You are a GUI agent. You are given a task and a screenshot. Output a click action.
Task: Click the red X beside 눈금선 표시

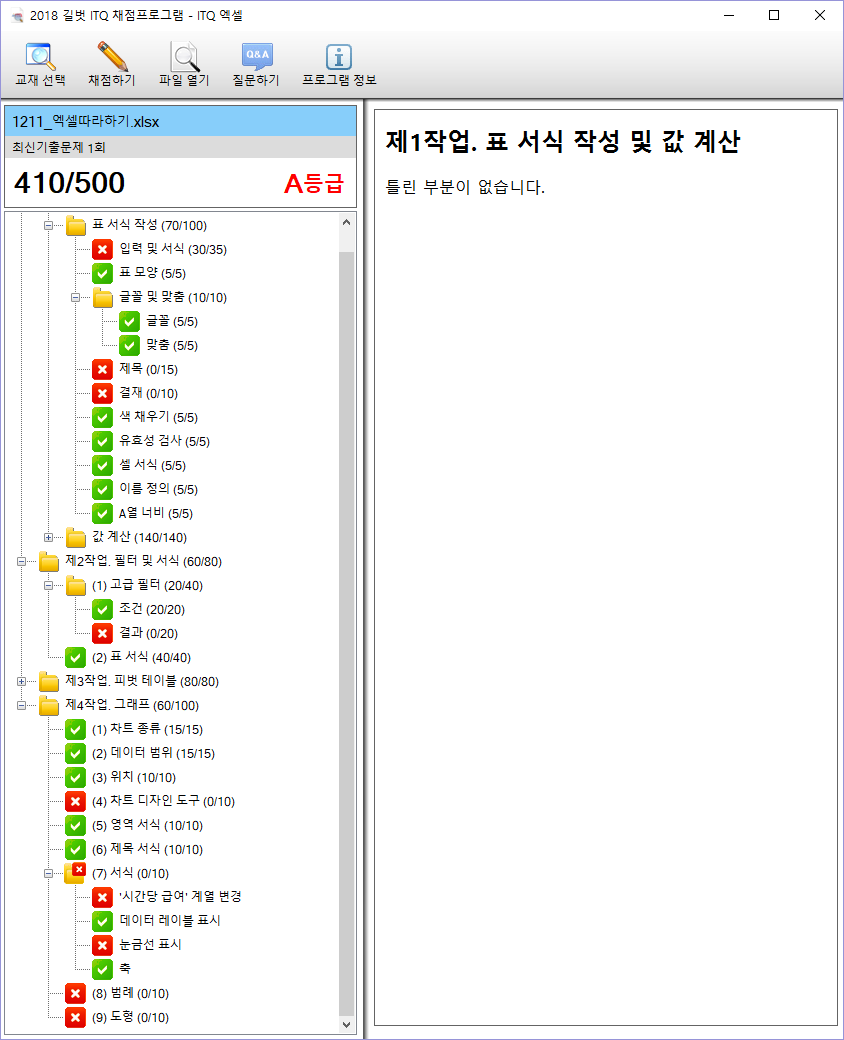click(102, 945)
